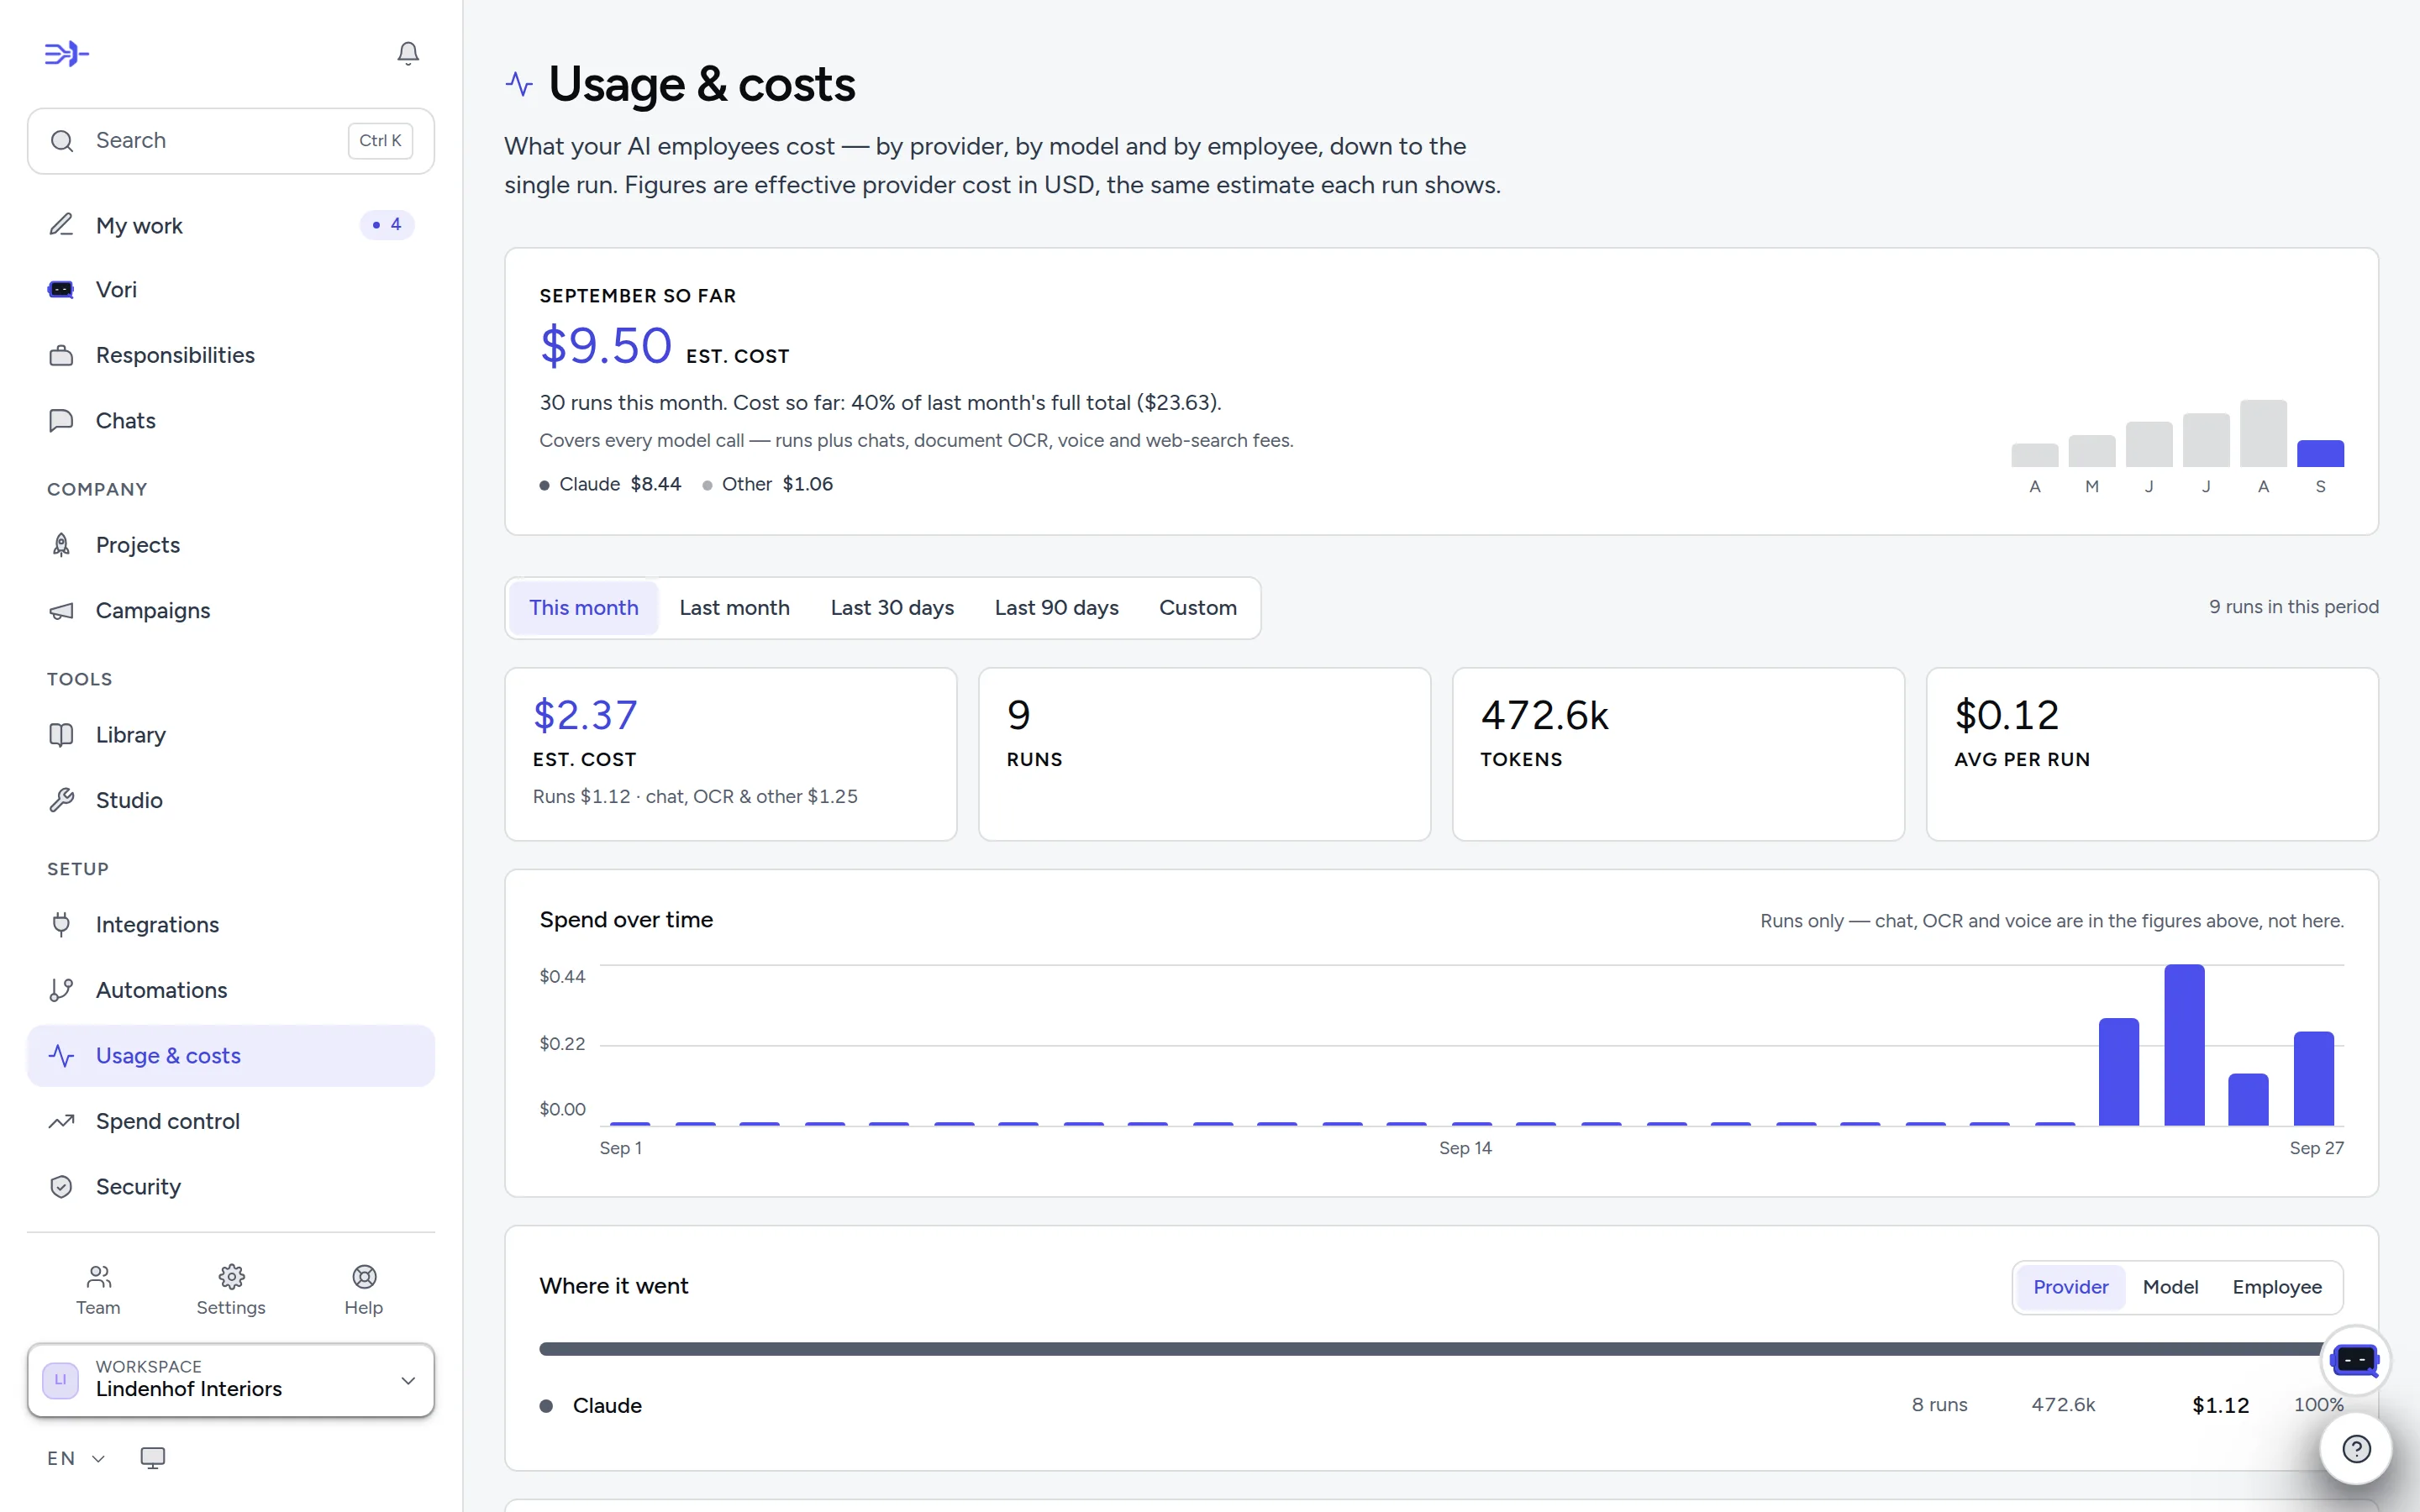Open Projects rocket icon
The image size is (2420, 1512).
point(61,545)
